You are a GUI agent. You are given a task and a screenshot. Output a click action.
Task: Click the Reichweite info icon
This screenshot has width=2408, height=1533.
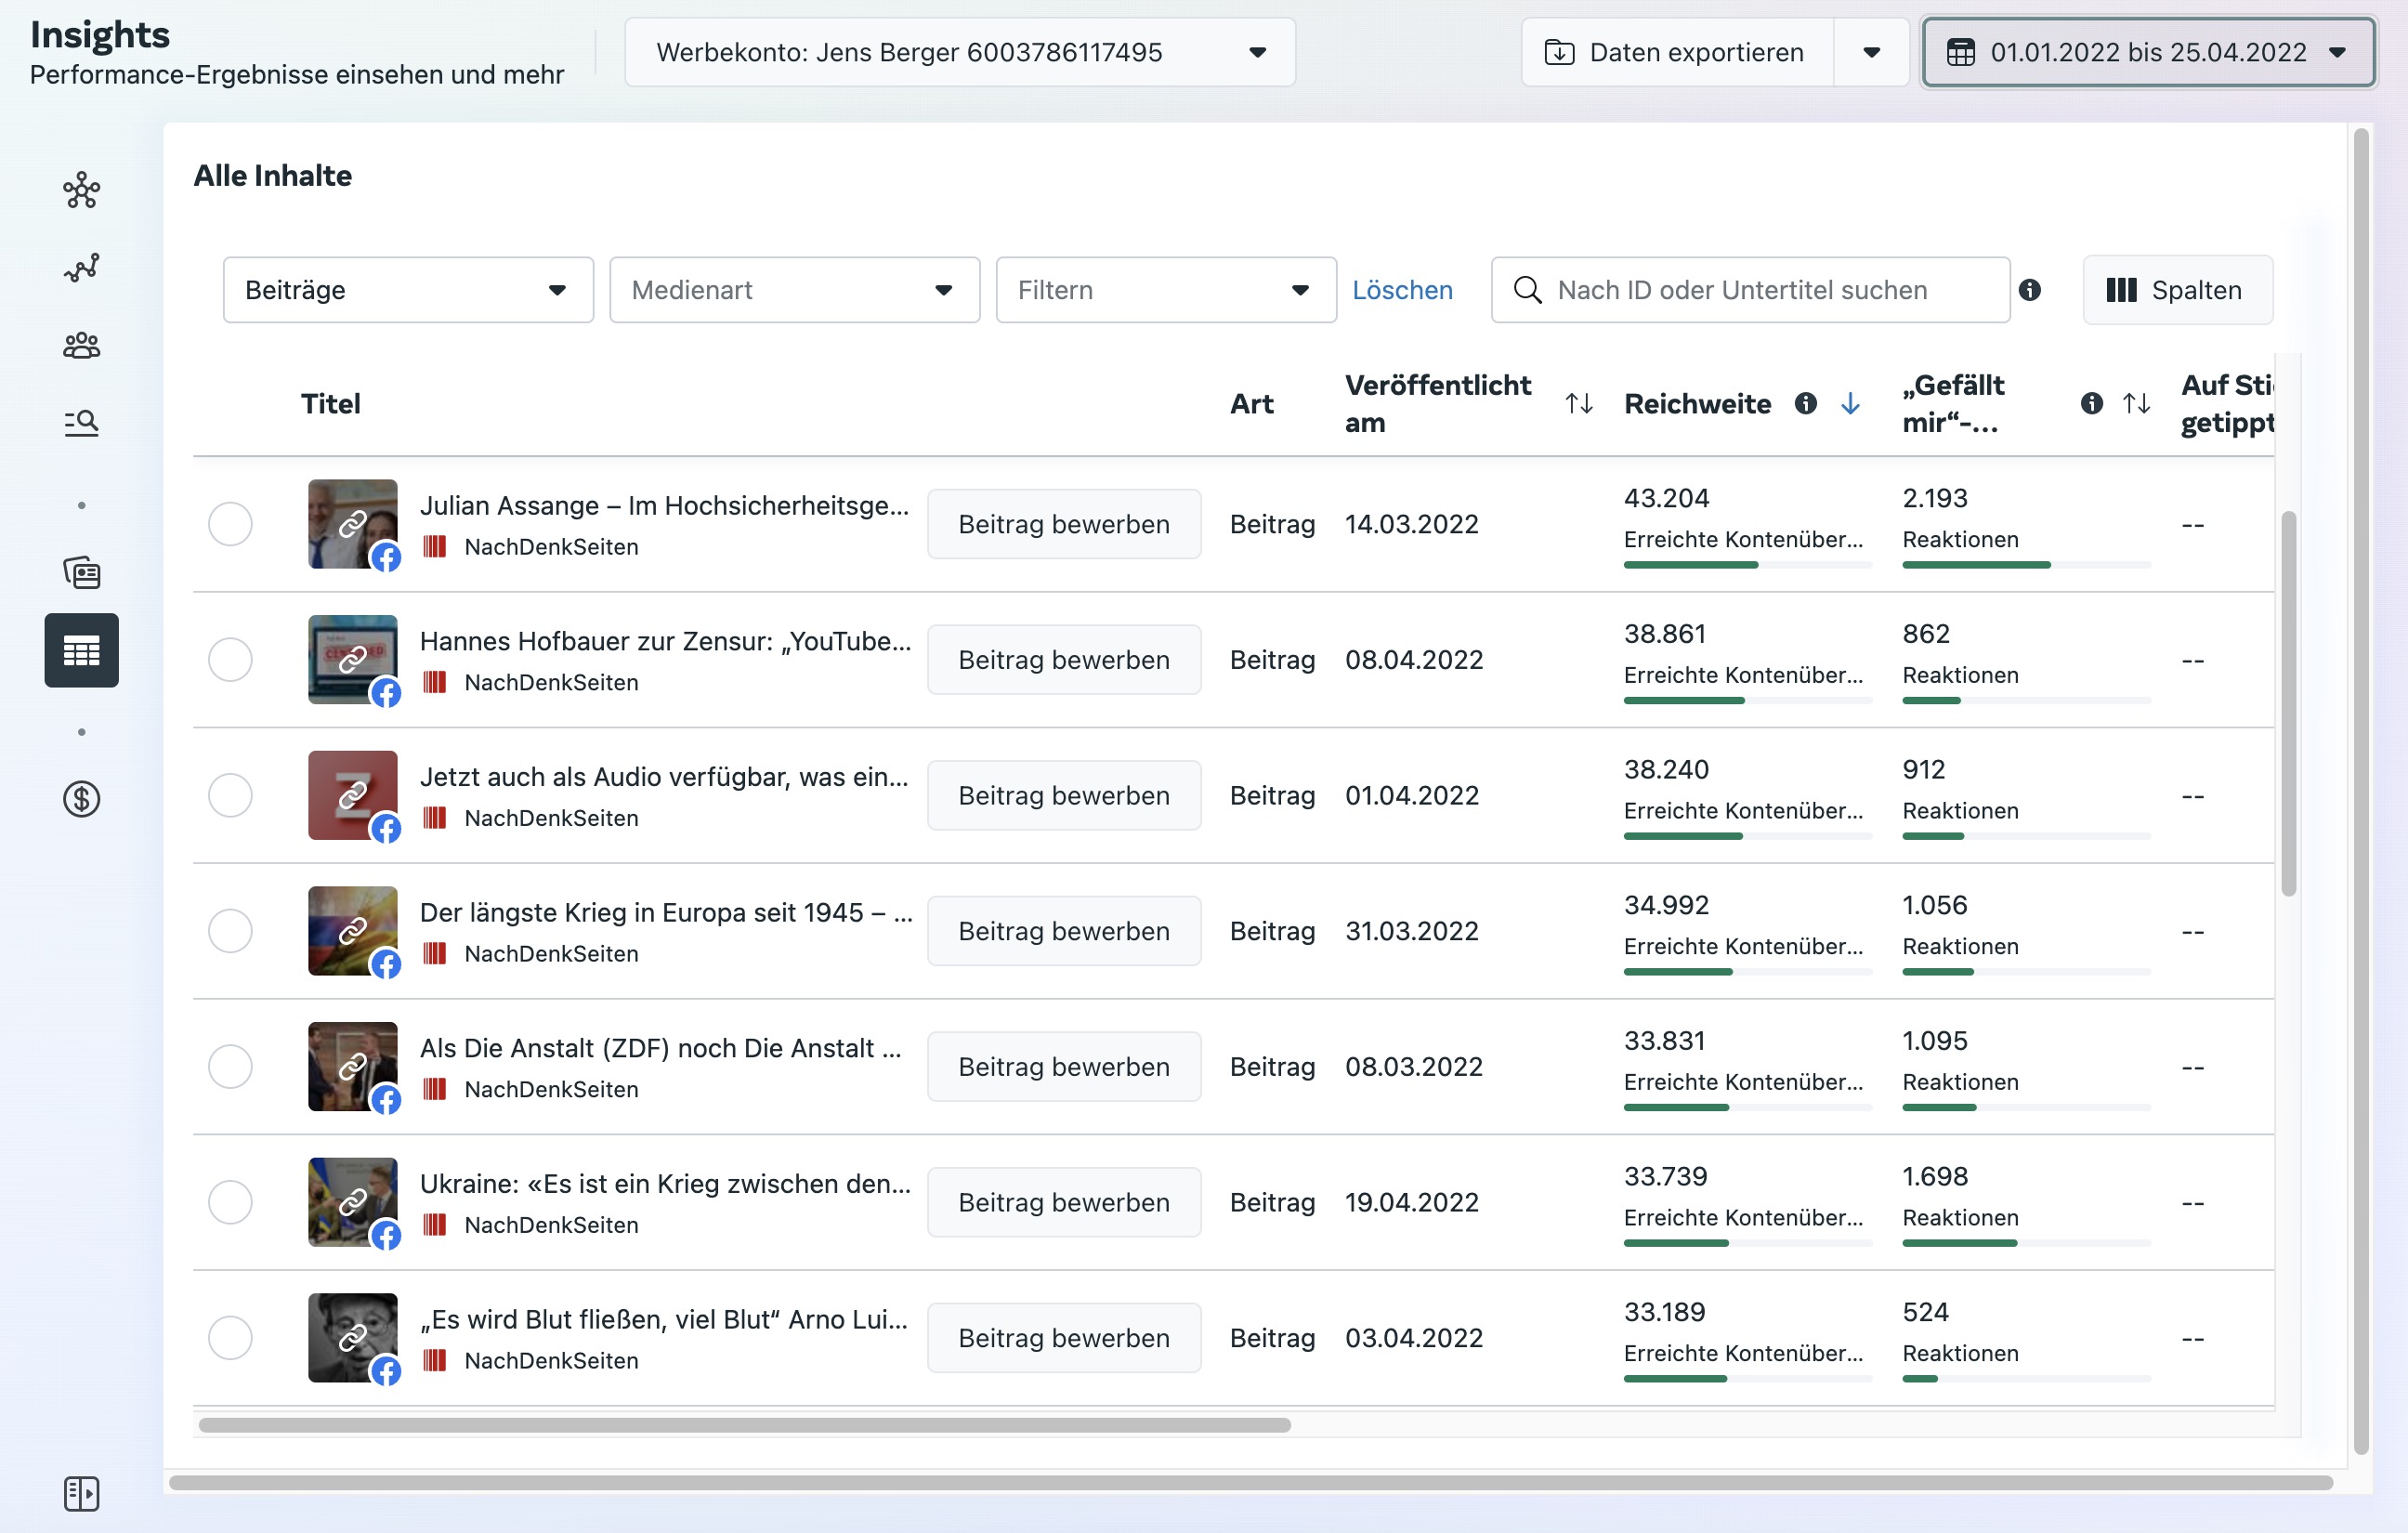(1805, 403)
